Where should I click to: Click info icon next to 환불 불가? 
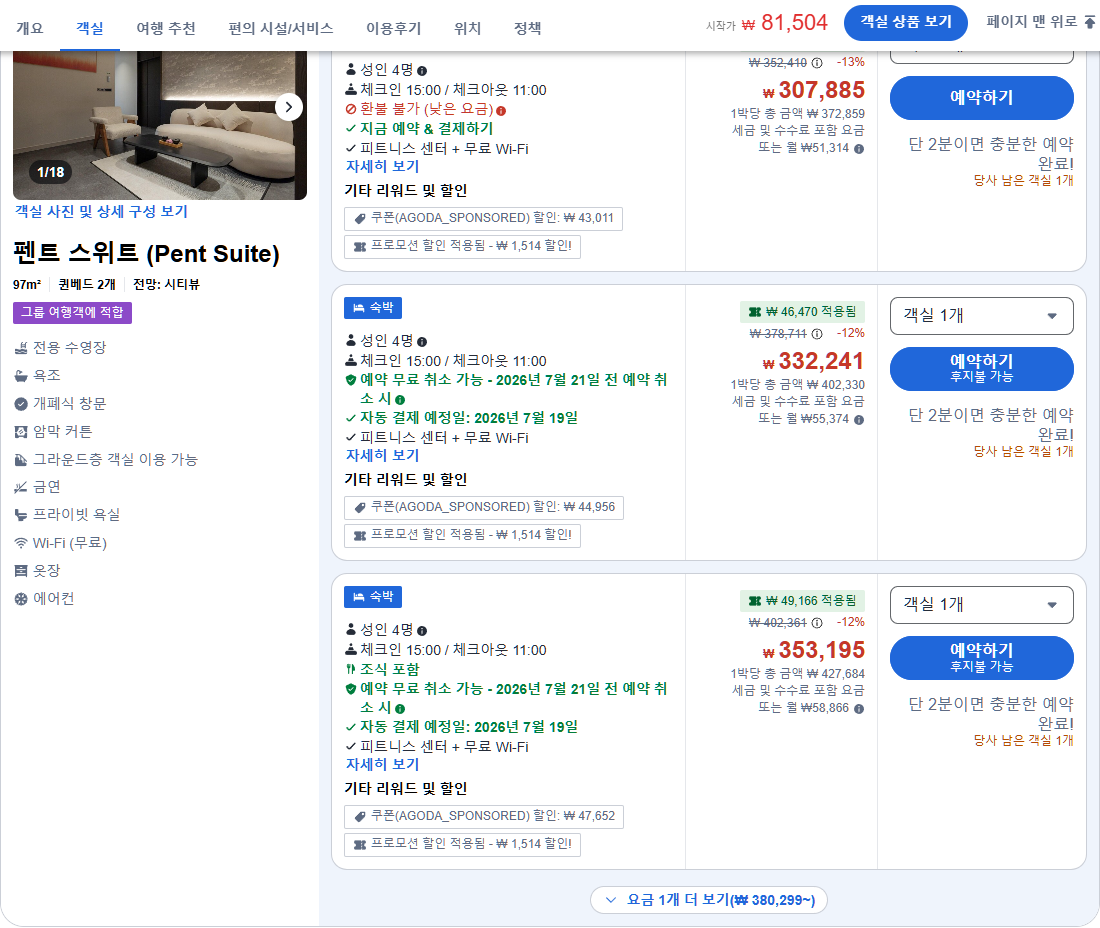tap(501, 111)
